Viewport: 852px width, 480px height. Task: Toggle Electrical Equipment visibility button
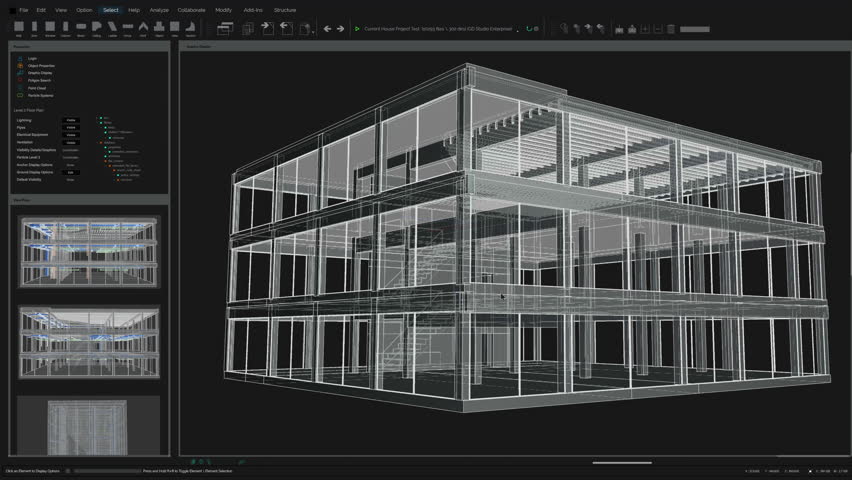71,135
